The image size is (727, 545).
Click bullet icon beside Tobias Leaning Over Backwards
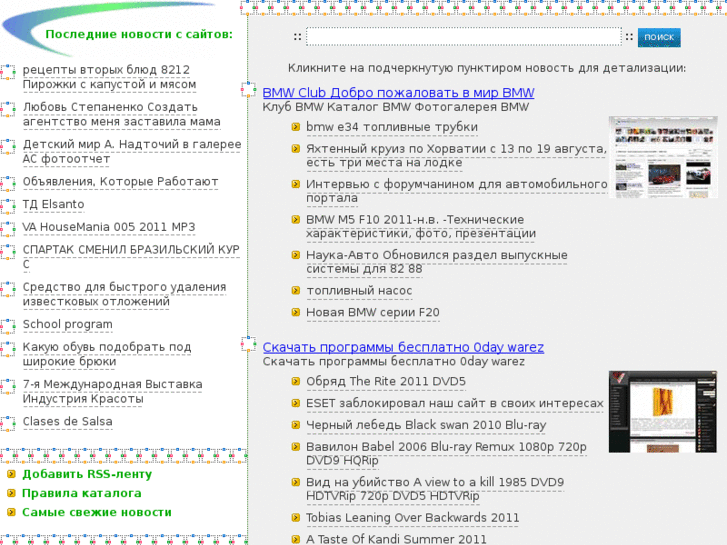point(296,517)
